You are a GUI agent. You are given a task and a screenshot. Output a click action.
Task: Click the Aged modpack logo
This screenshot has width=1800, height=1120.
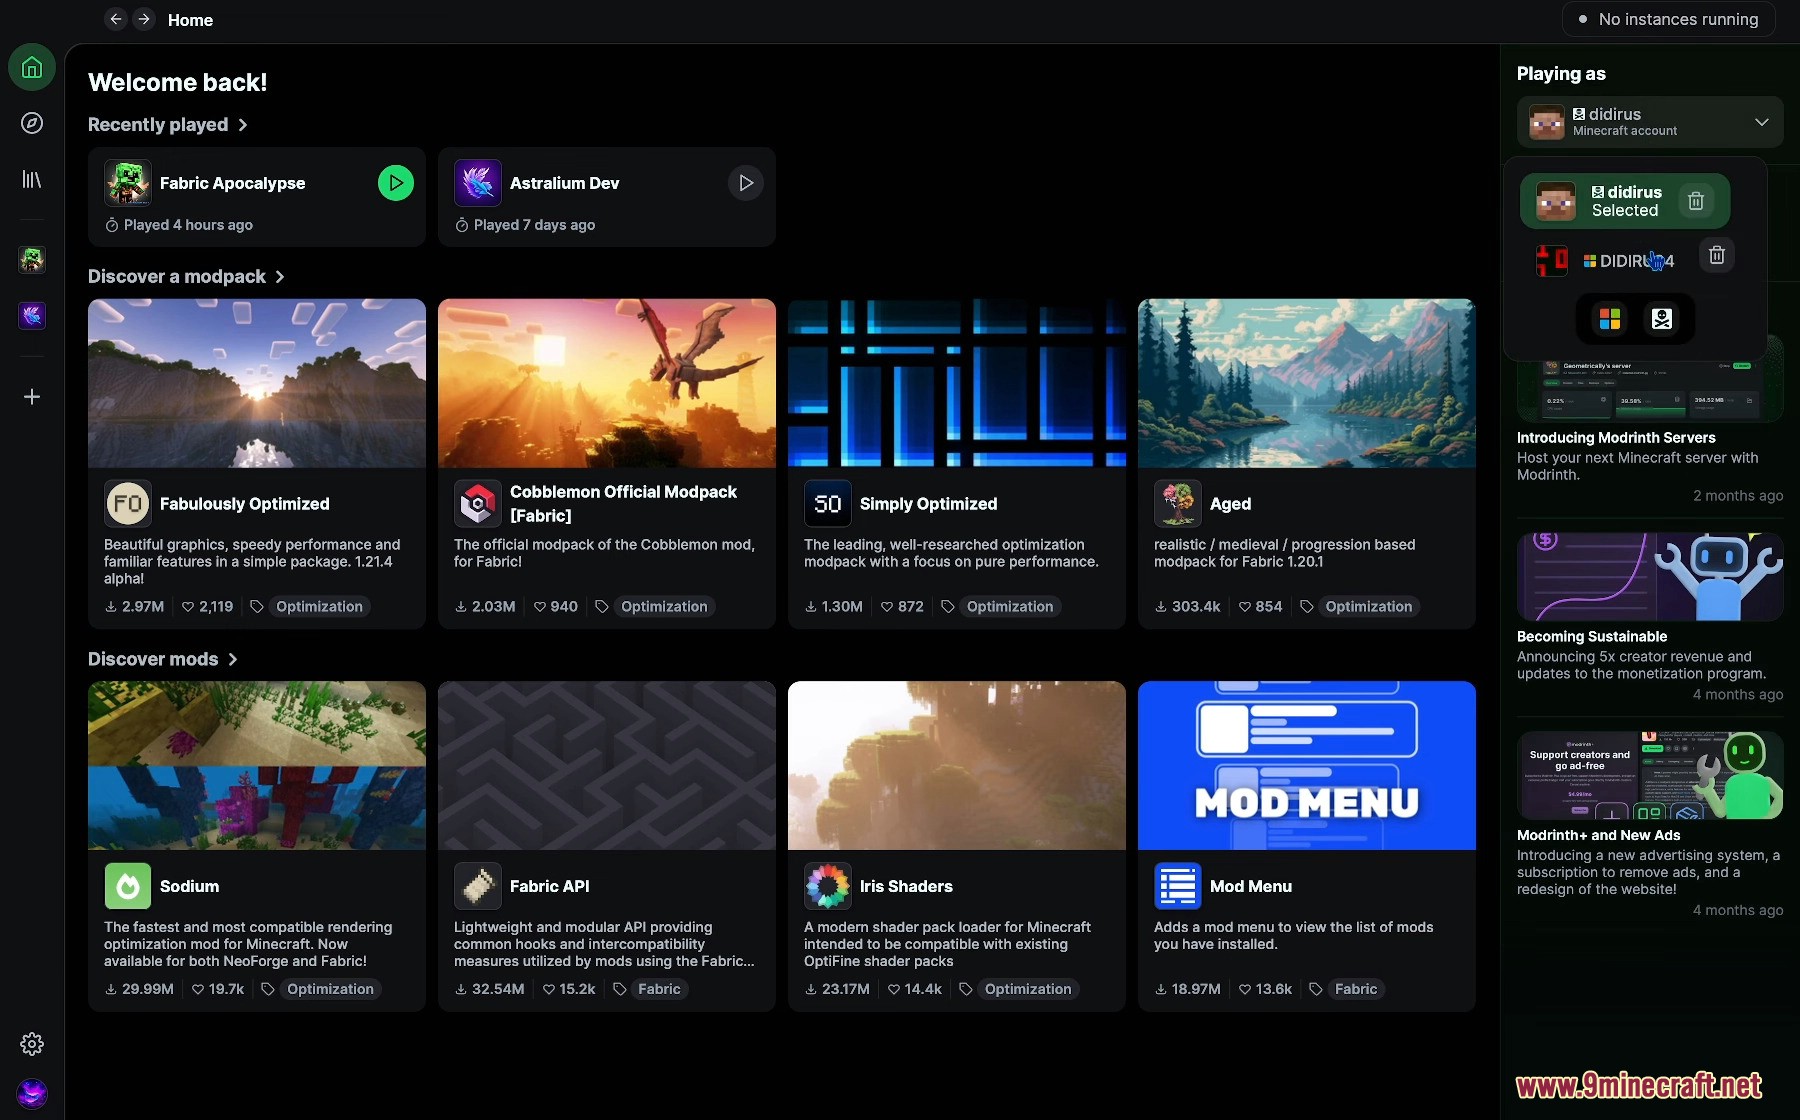tap(1178, 504)
